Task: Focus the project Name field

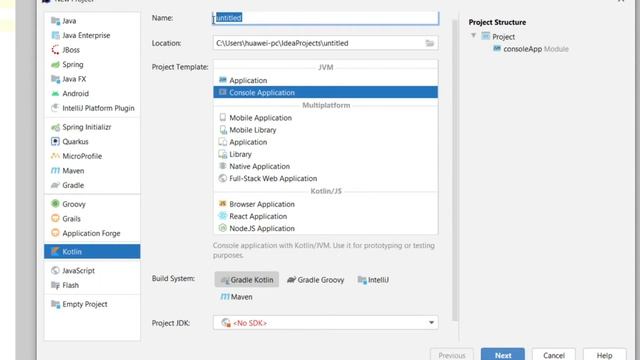Action: pos(325,18)
